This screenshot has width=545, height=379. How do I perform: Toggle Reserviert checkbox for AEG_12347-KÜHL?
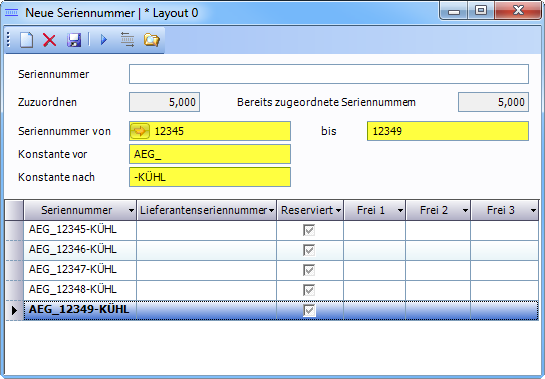309,270
